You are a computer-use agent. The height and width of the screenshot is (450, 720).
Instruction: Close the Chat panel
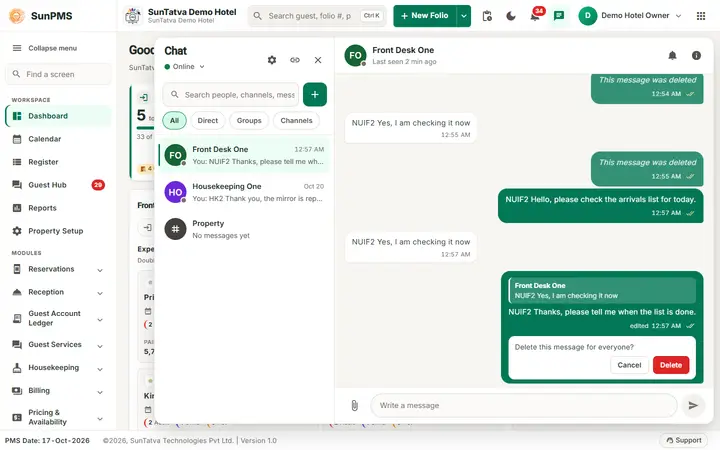click(318, 60)
